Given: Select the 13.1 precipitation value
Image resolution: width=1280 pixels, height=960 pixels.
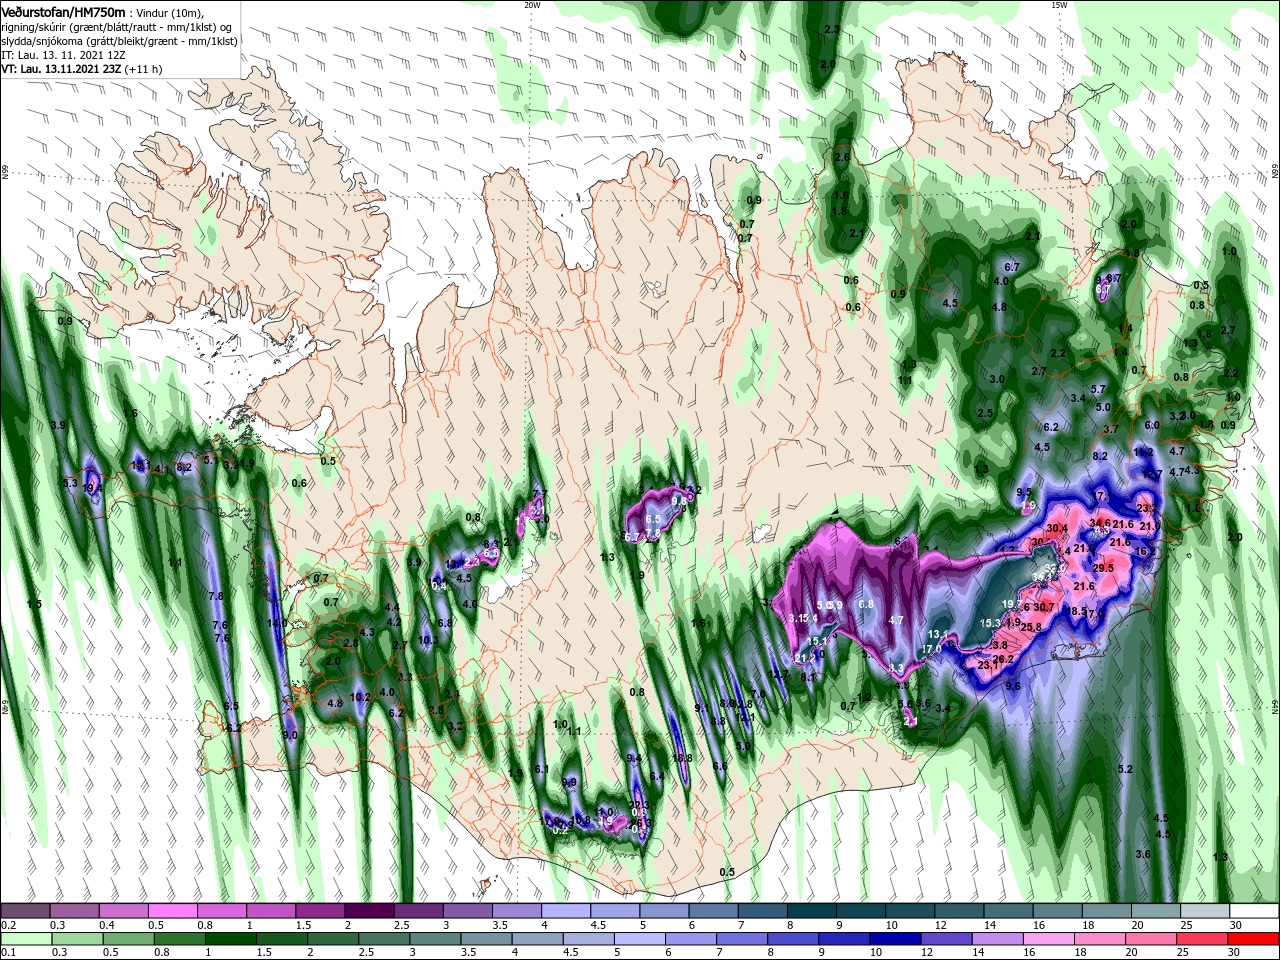Looking at the screenshot, I should [938, 635].
